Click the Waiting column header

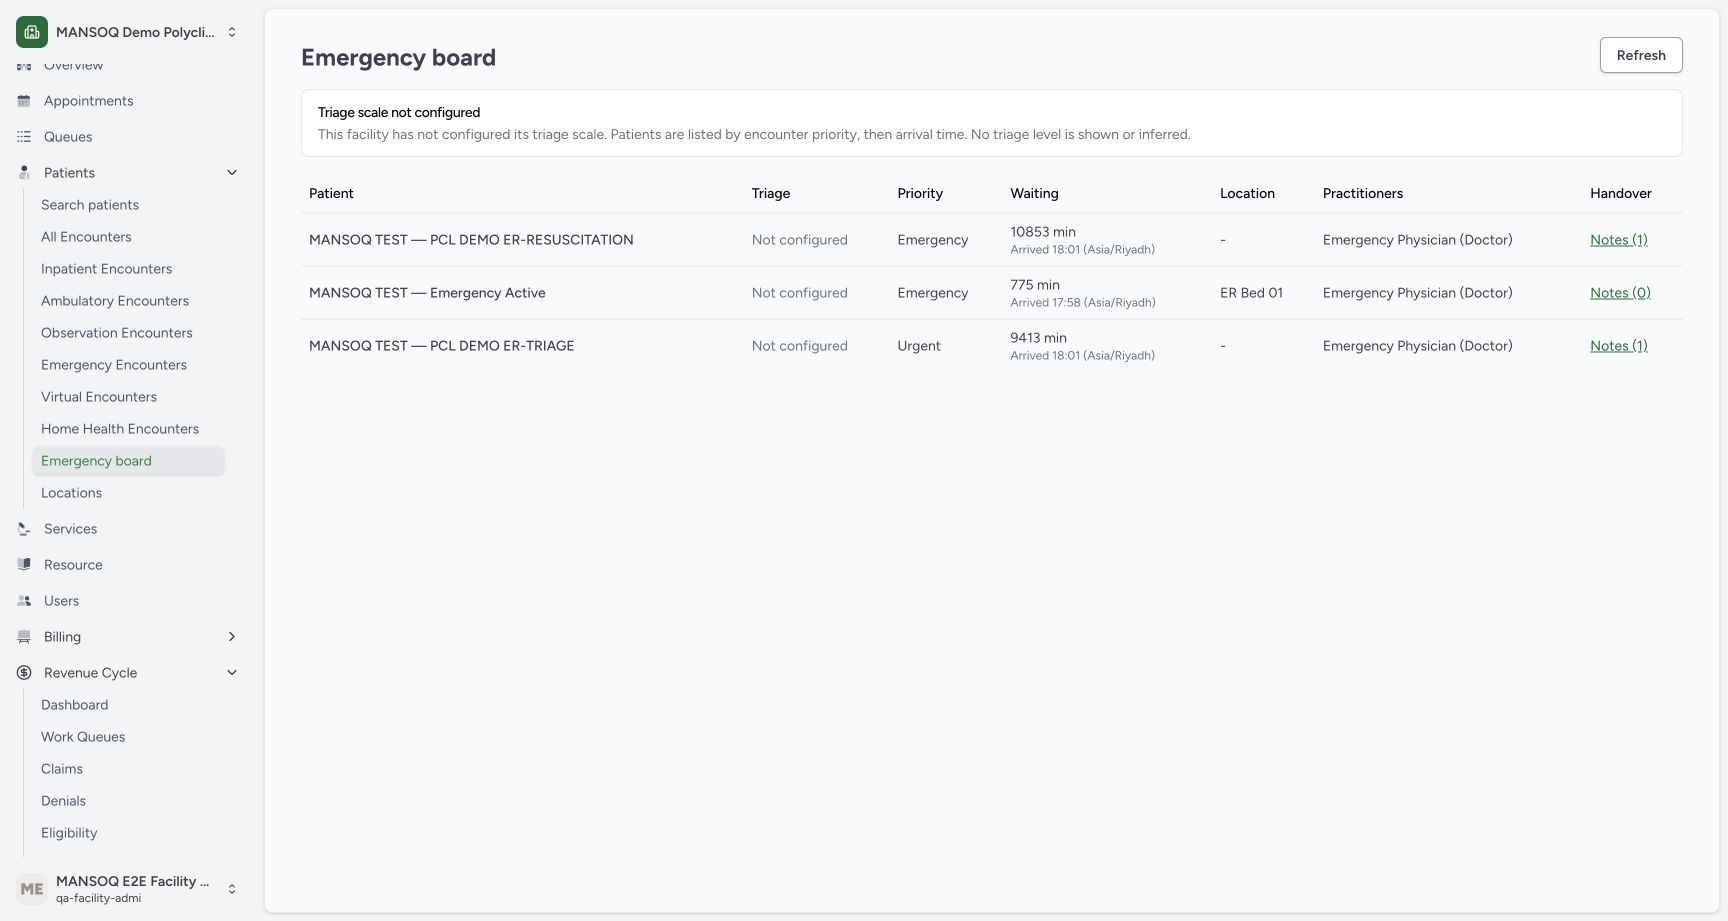coord(1034,193)
